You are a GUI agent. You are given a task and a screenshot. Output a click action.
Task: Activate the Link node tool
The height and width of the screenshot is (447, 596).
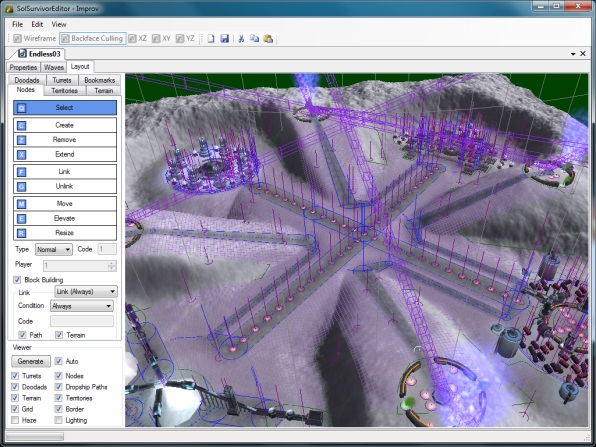coord(65,172)
